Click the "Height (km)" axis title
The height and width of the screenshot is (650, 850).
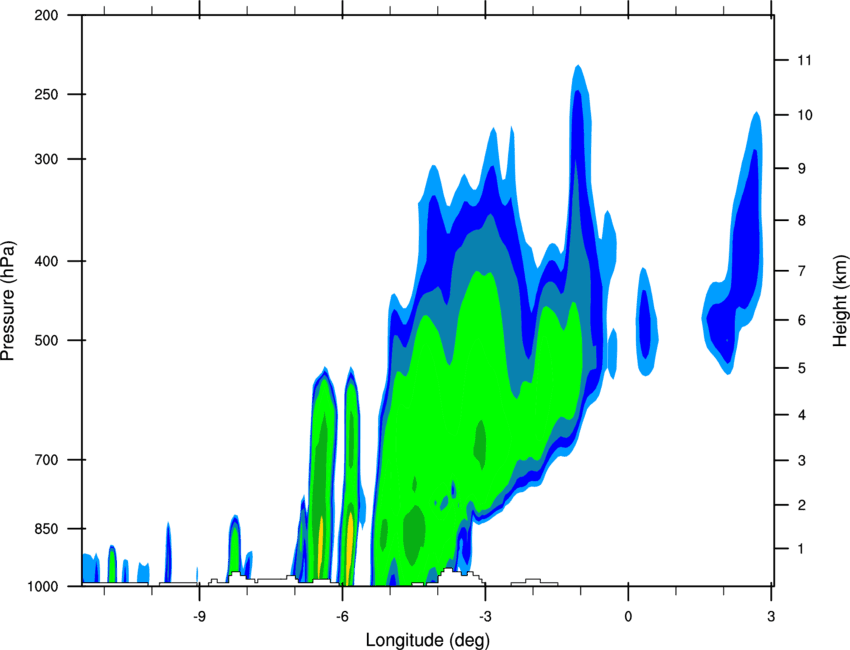840,300
